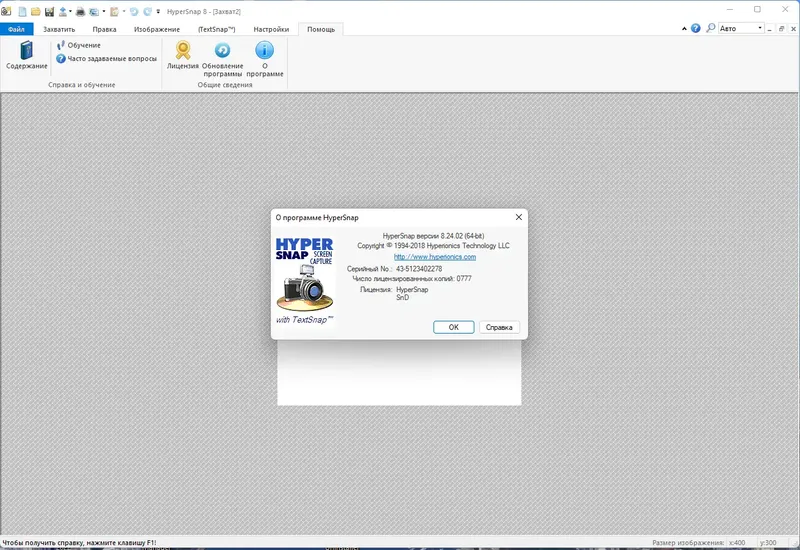800x550 pixels.
Task: Click the white captured image canvas
Action: 399,375
